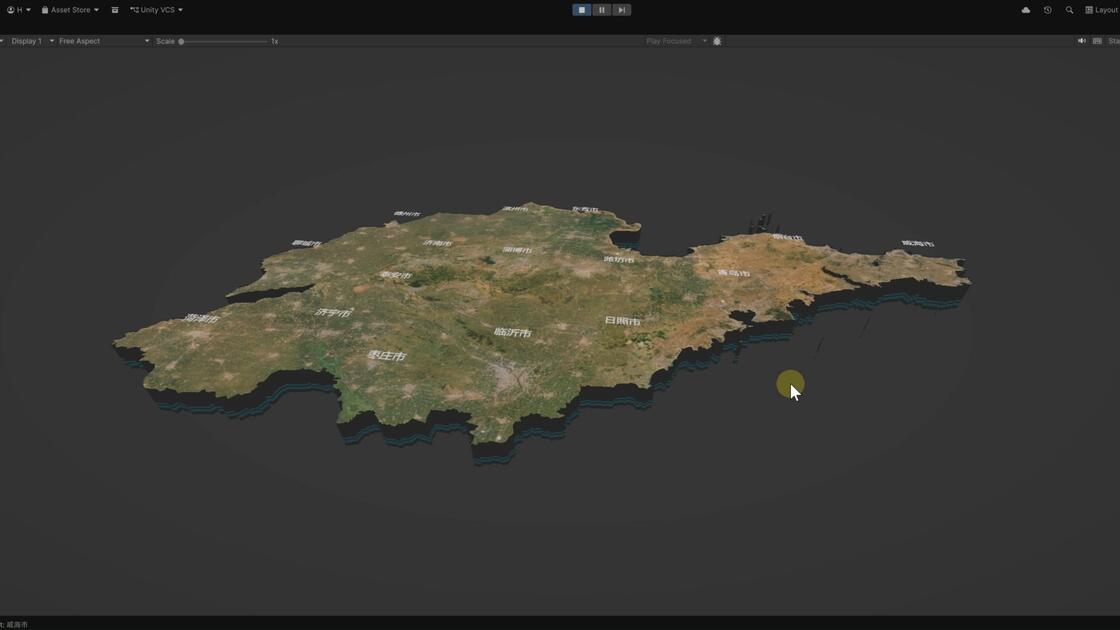Click the 东营市 label on the map
The height and width of the screenshot is (630, 1120).
pos(585,209)
